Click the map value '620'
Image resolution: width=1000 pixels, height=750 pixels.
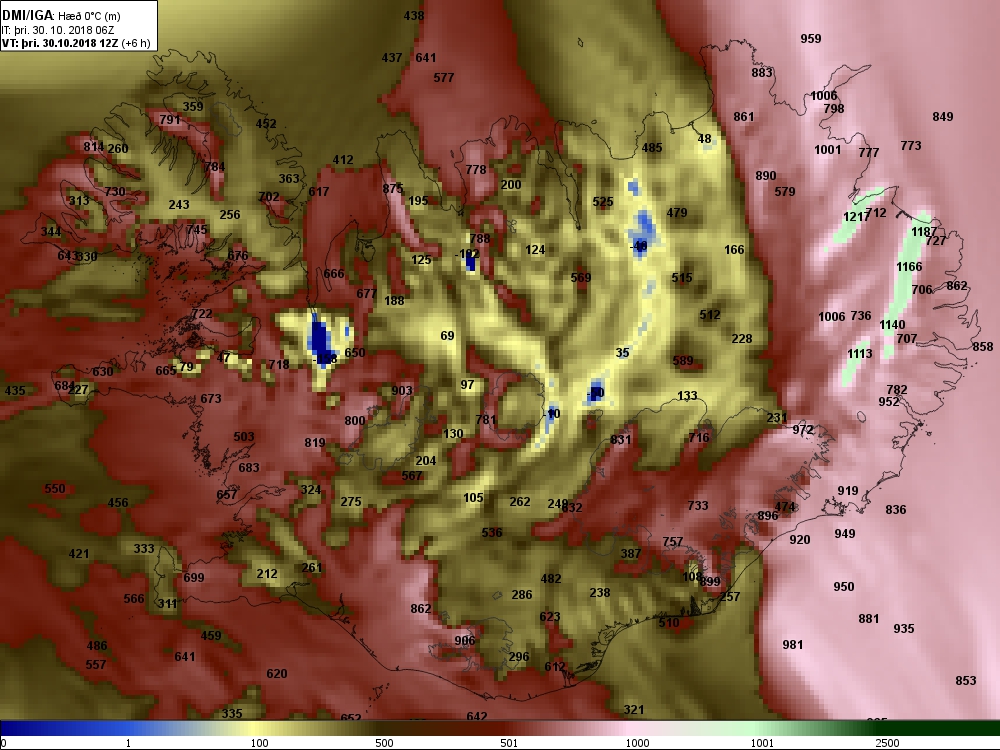click(x=277, y=673)
